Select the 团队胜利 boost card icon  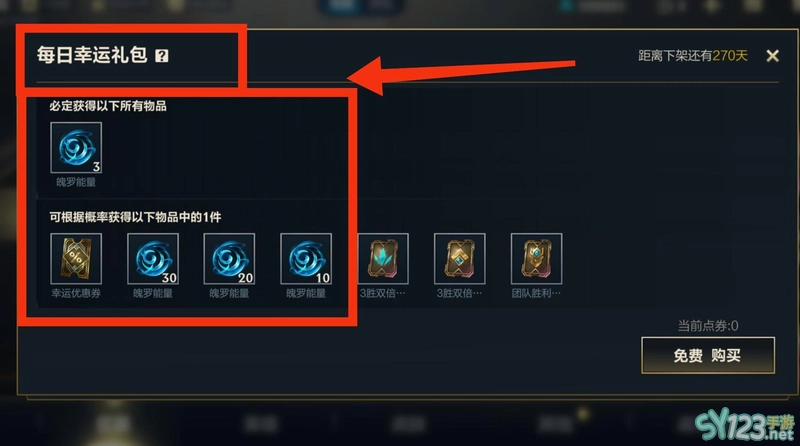point(536,259)
